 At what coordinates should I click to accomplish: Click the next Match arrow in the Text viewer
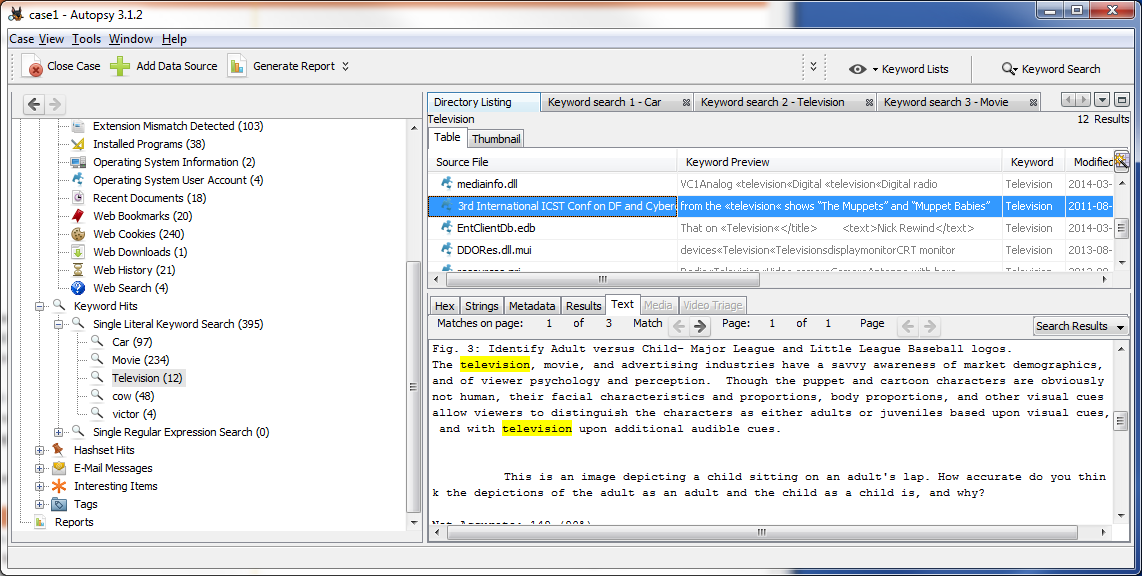coord(699,323)
